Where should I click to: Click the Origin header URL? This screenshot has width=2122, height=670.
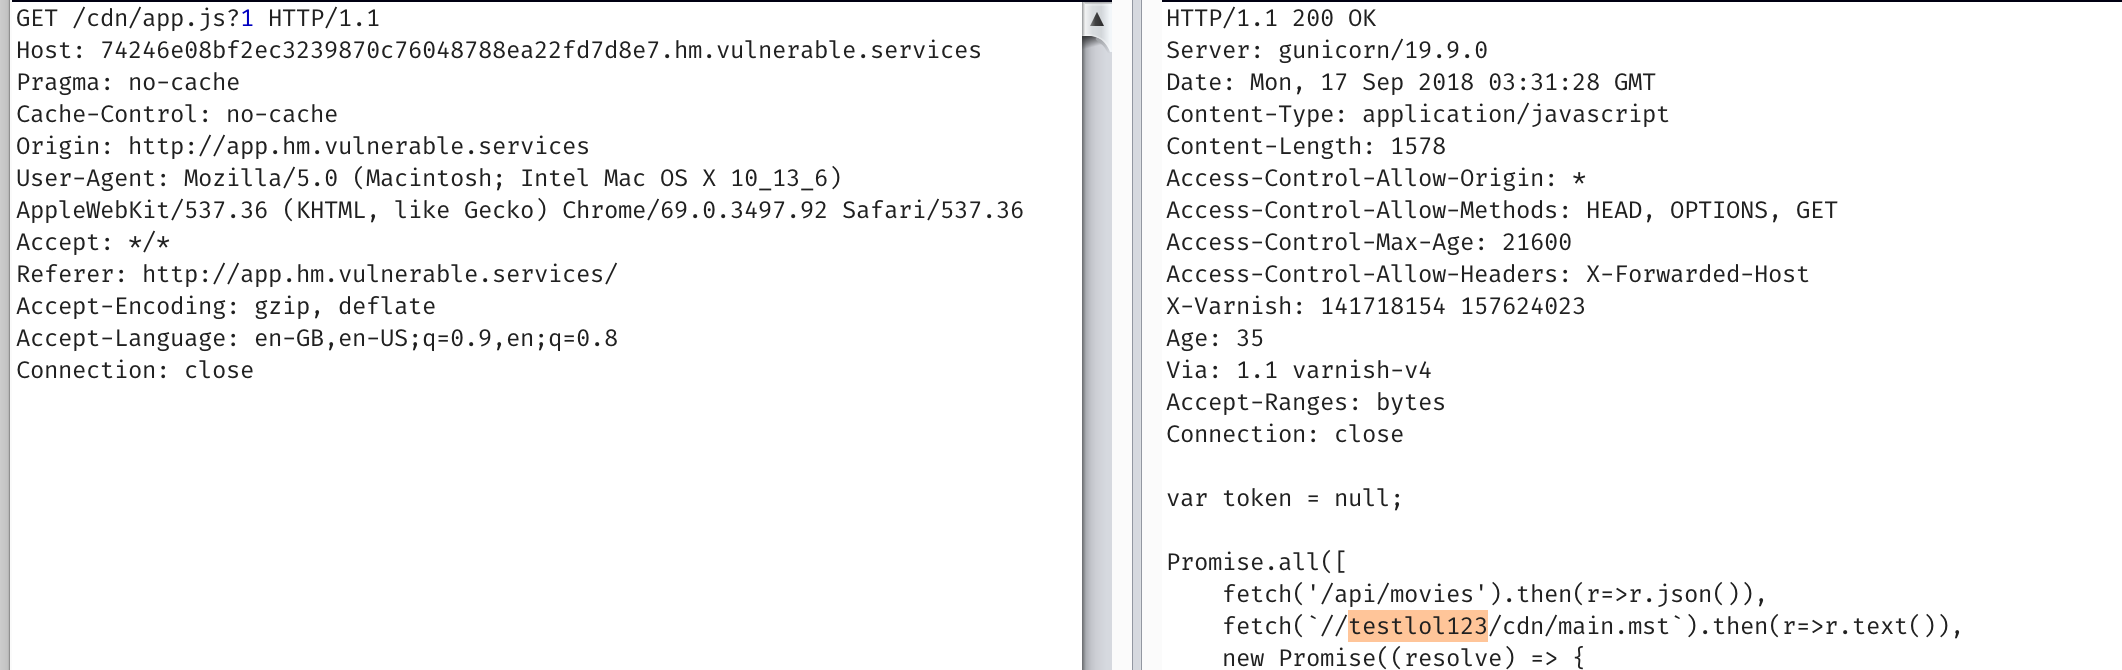[358, 147]
